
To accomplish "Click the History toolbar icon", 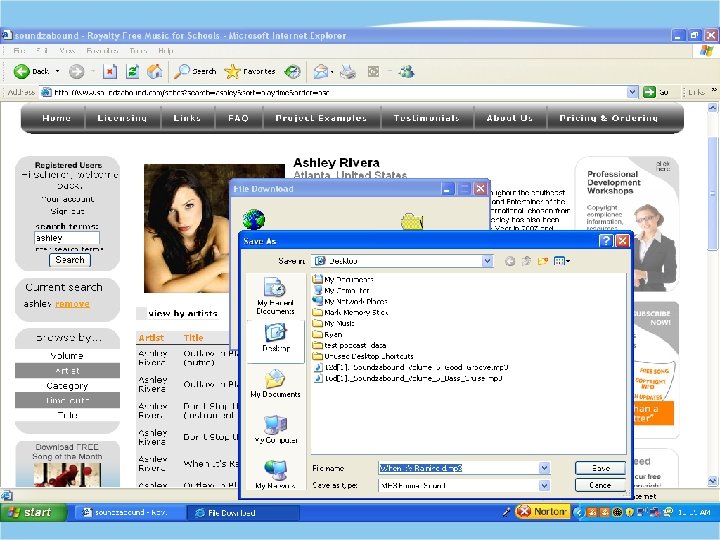I will click(292, 71).
